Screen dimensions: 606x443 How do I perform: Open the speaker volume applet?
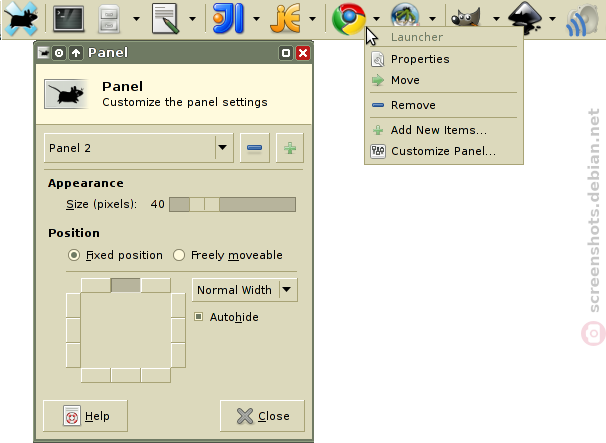click(x=582, y=20)
